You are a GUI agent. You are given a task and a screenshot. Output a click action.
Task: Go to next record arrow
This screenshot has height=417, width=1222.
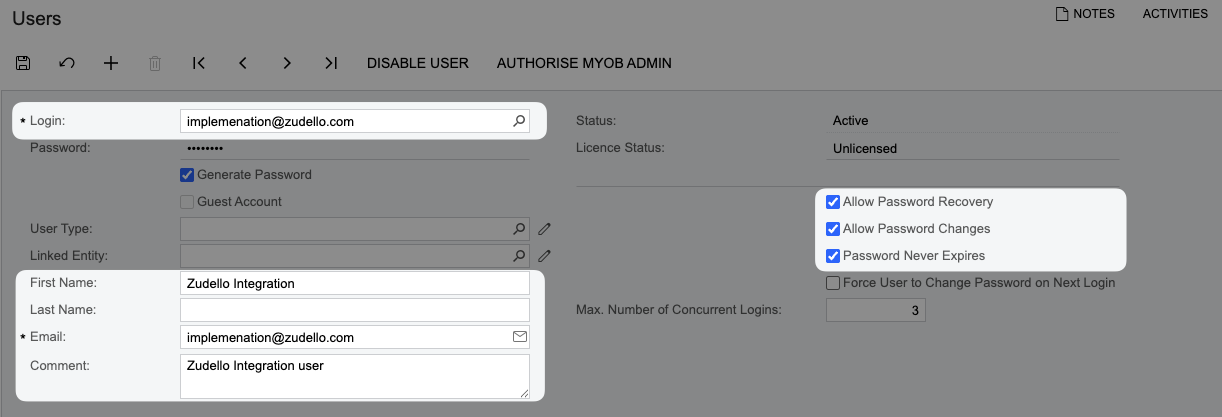pyautogui.click(x=287, y=63)
